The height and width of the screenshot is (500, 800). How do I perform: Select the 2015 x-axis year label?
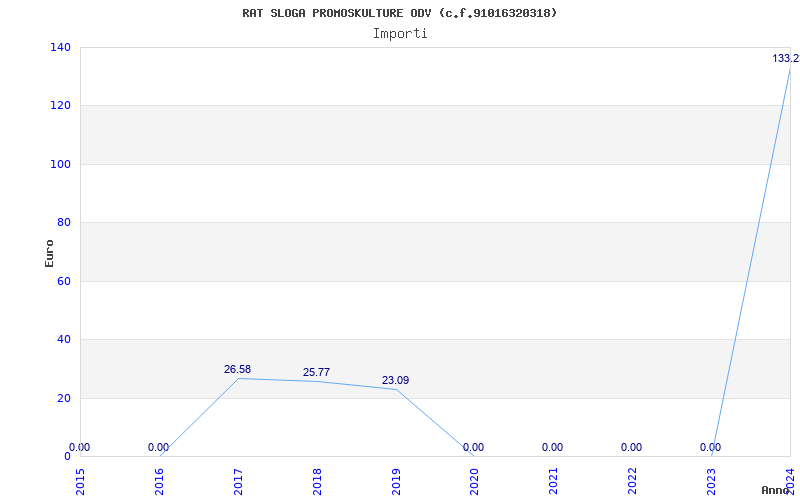[x=80, y=481]
